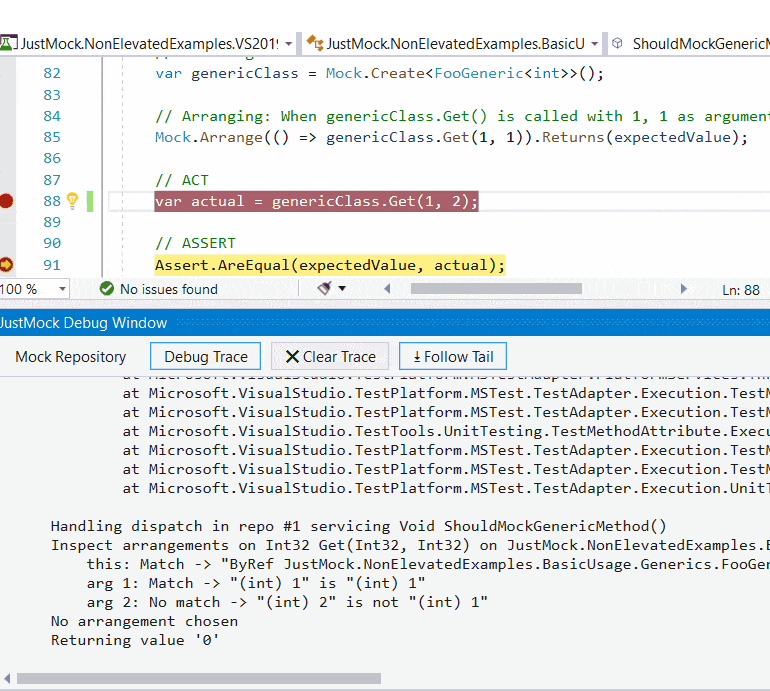Click line number 89 in gutter
Screen dimensions: 770x691
tap(52, 222)
